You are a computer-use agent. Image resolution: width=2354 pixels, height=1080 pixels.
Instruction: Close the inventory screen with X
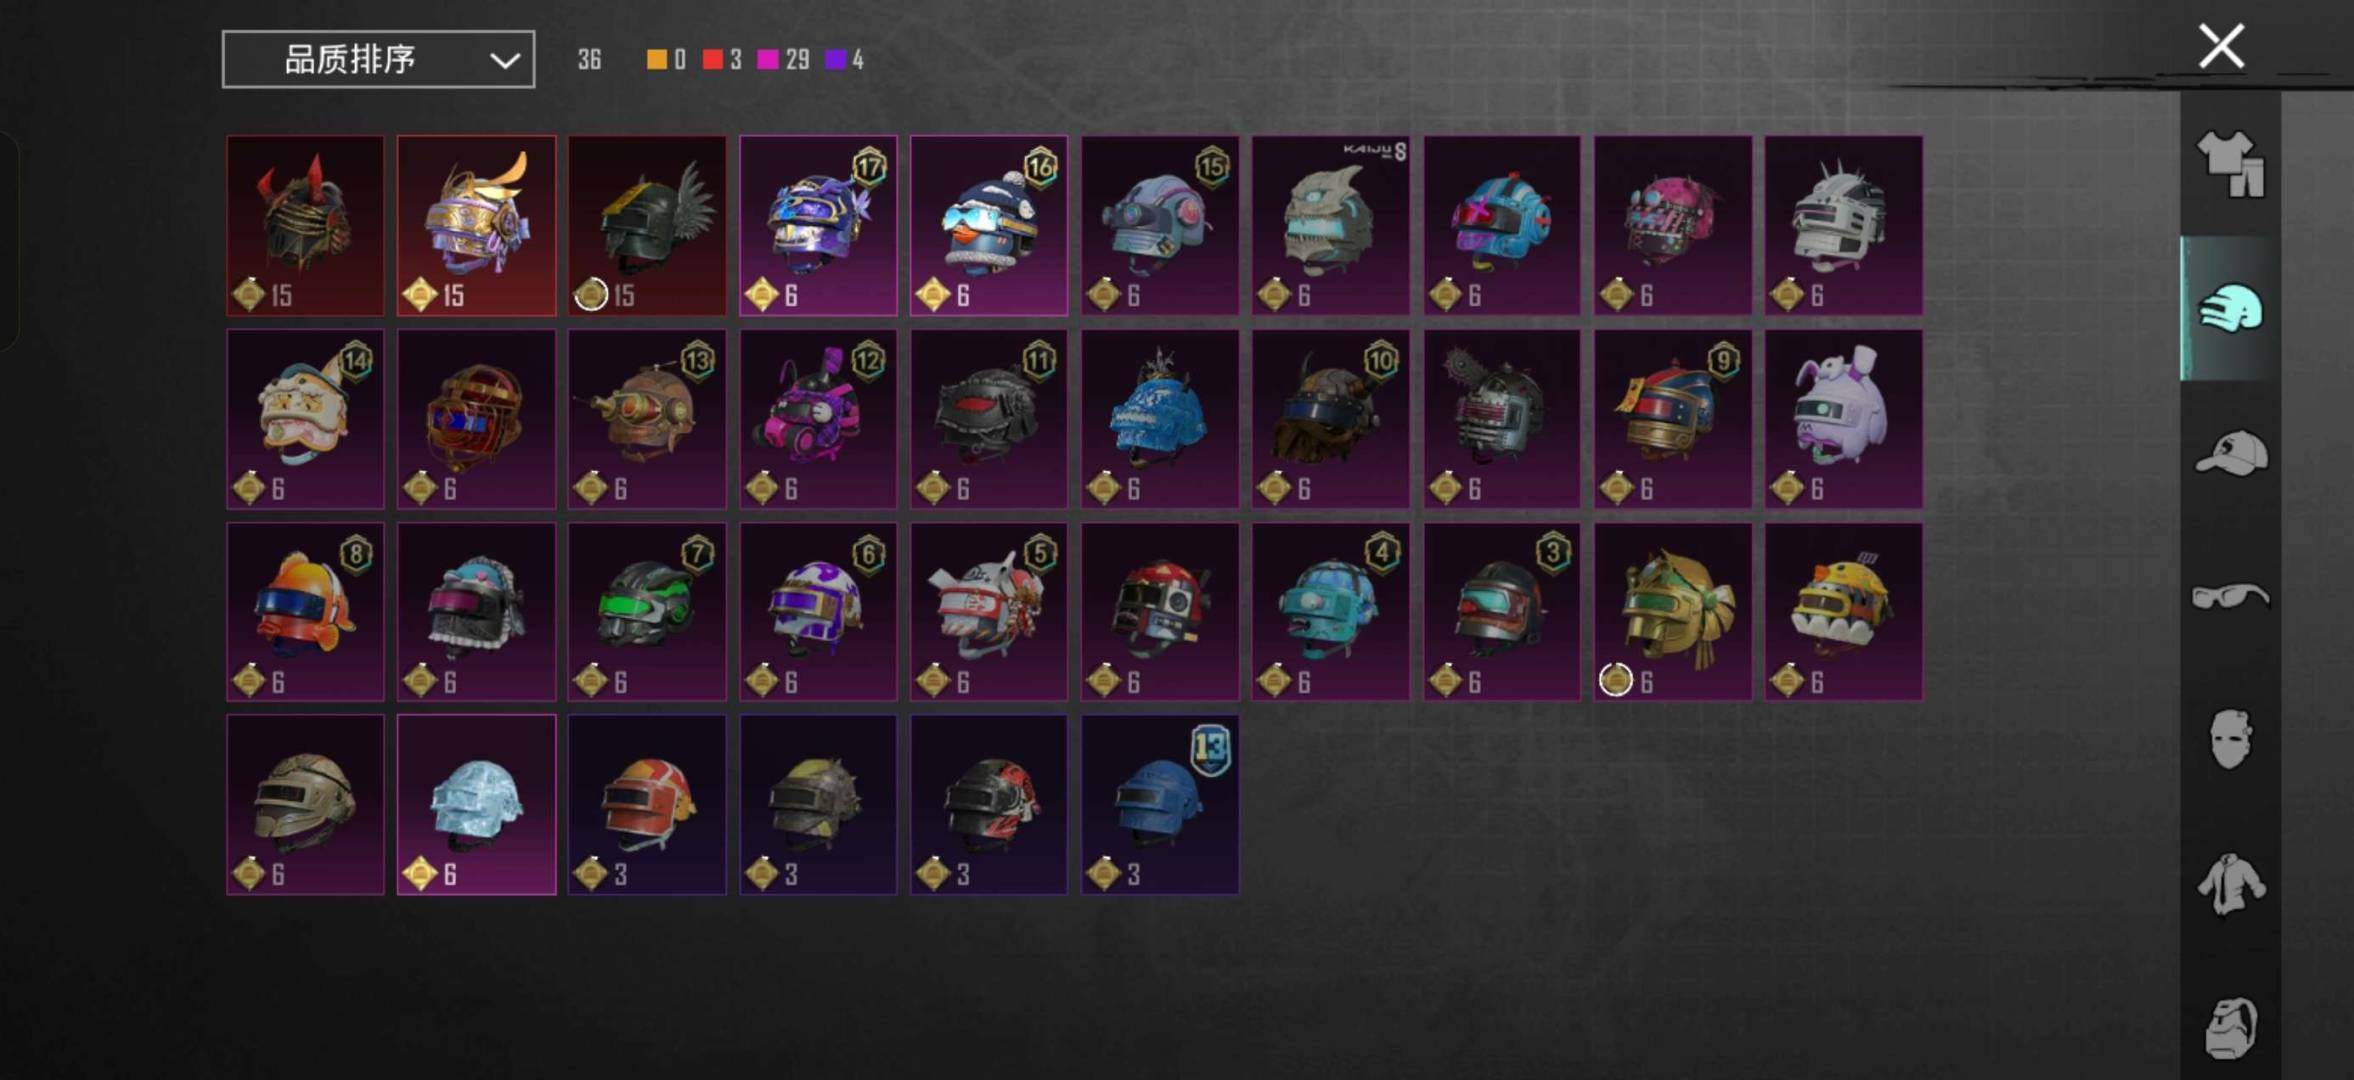(2221, 46)
